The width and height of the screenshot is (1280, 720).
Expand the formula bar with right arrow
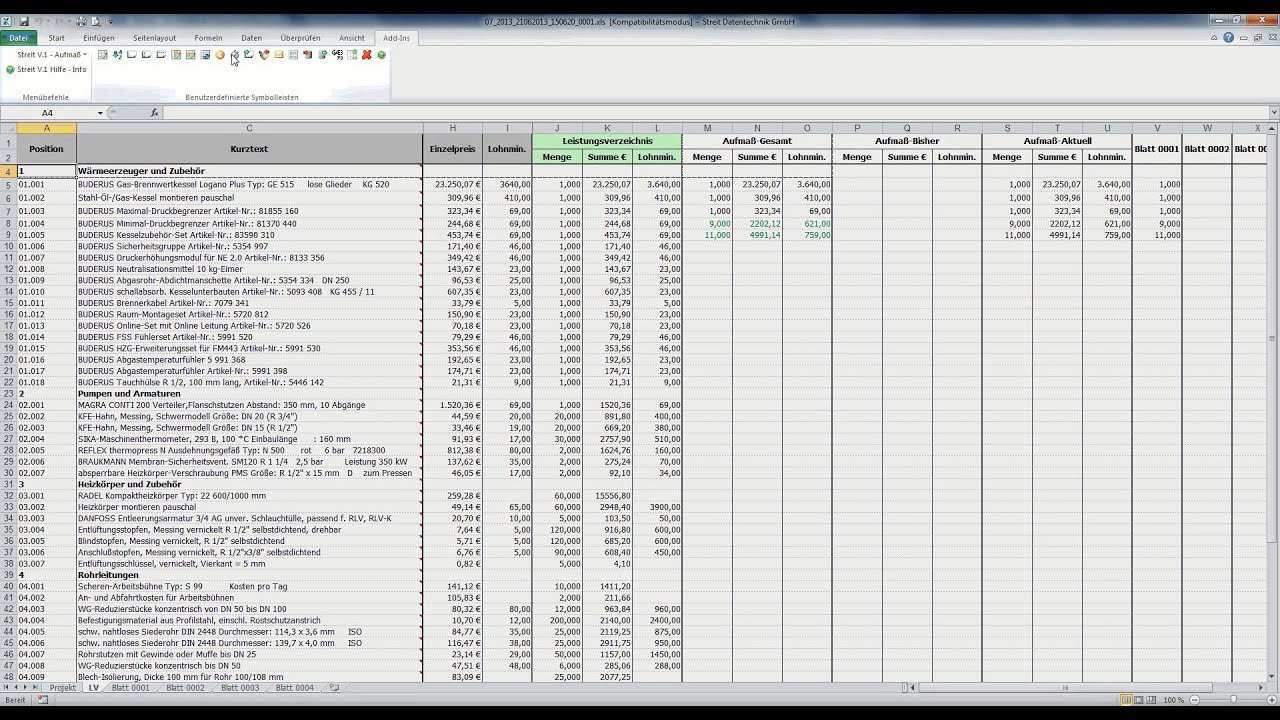click(x=1273, y=113)
